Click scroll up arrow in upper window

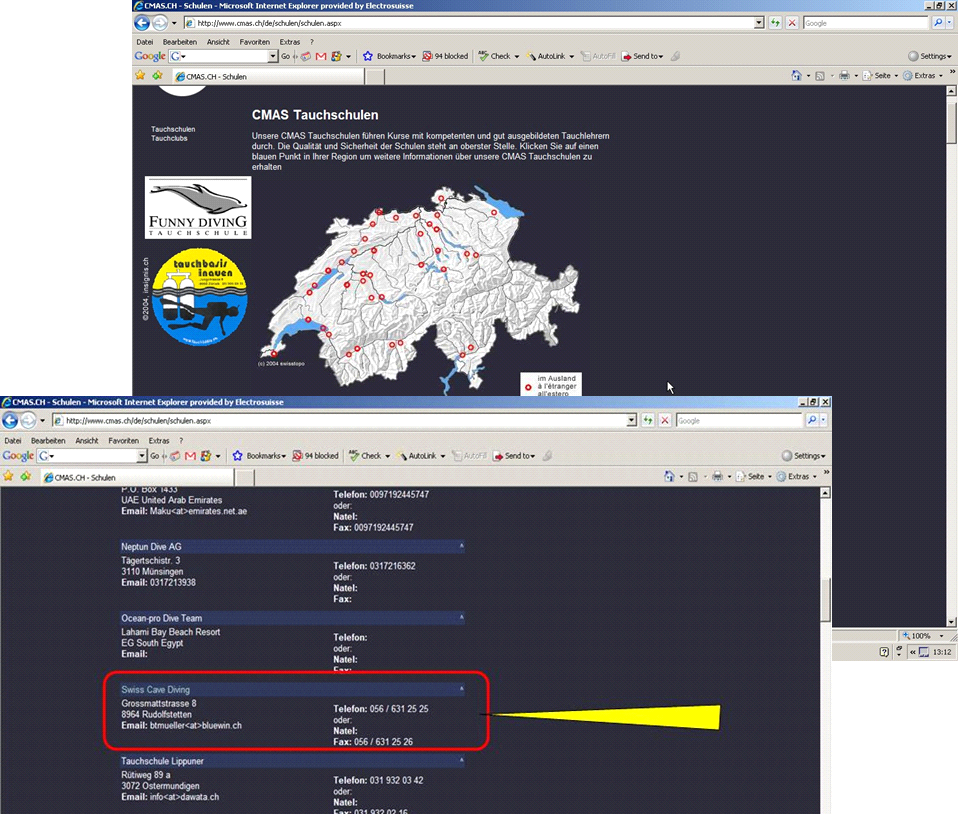(x=951, y=91)
